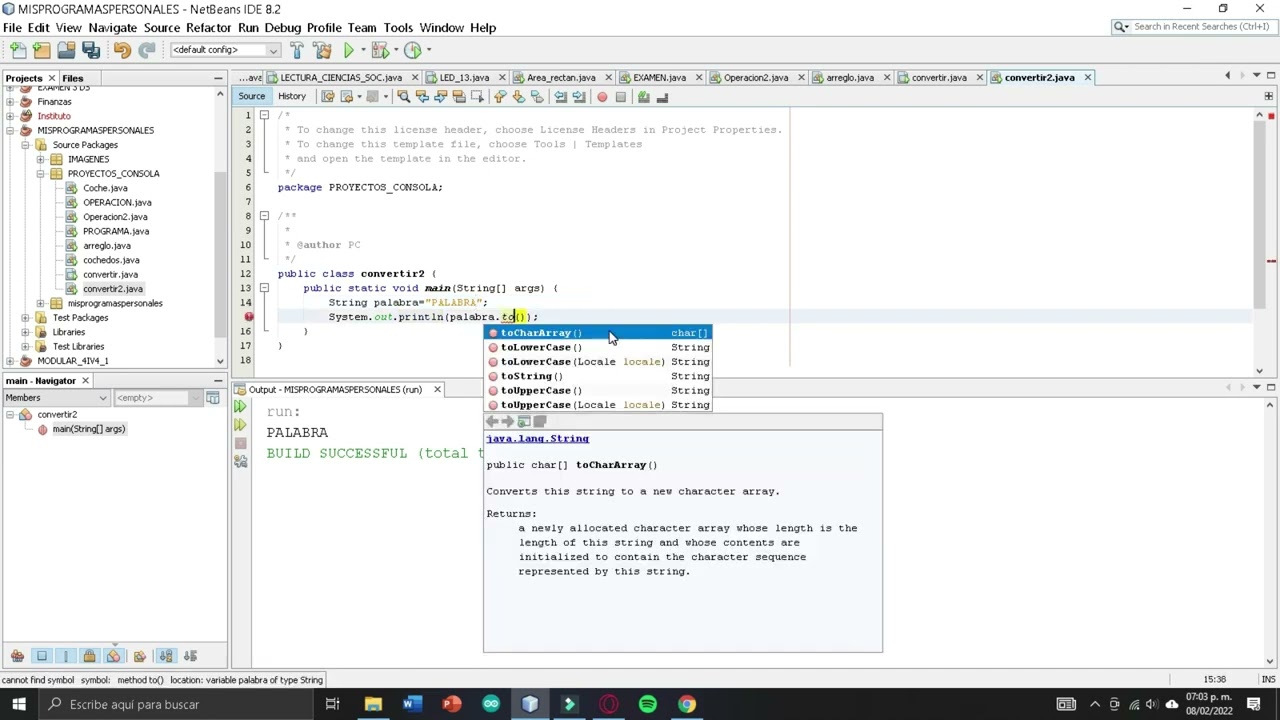The width and height of the screenshot is (1280, 720).
Task: Switch to the convertir.java tab
Action: tap(938, 78)
